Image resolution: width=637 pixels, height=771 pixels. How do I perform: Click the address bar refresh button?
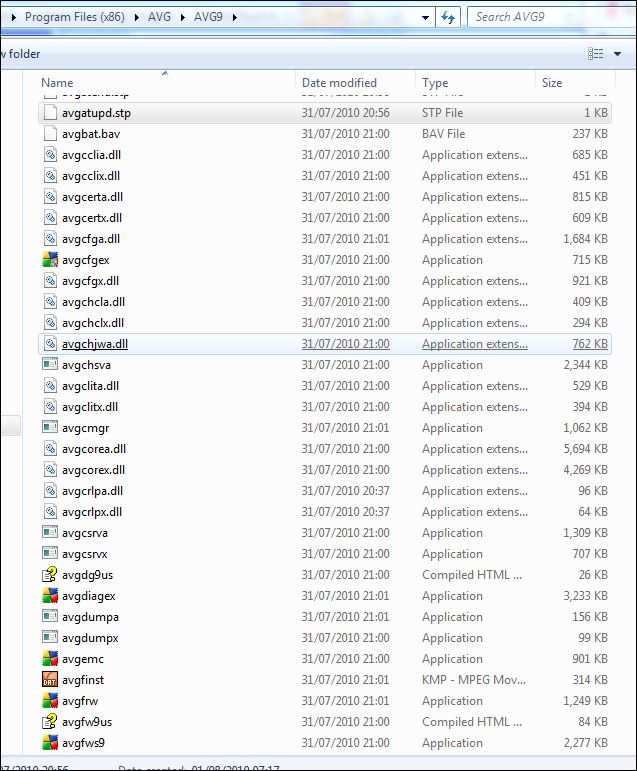tap(448, 18)
